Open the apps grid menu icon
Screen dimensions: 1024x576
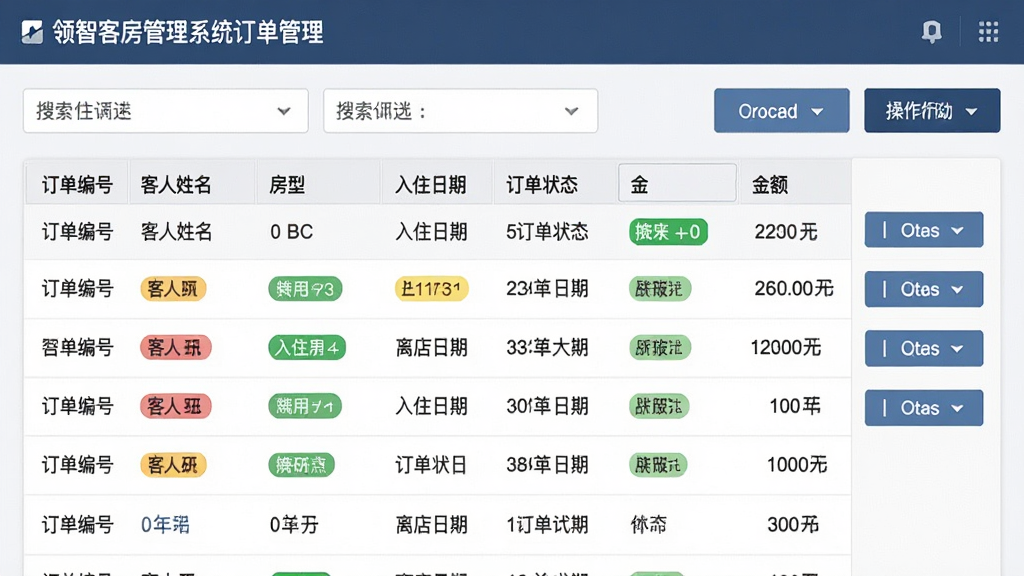[x=988, y=31]
